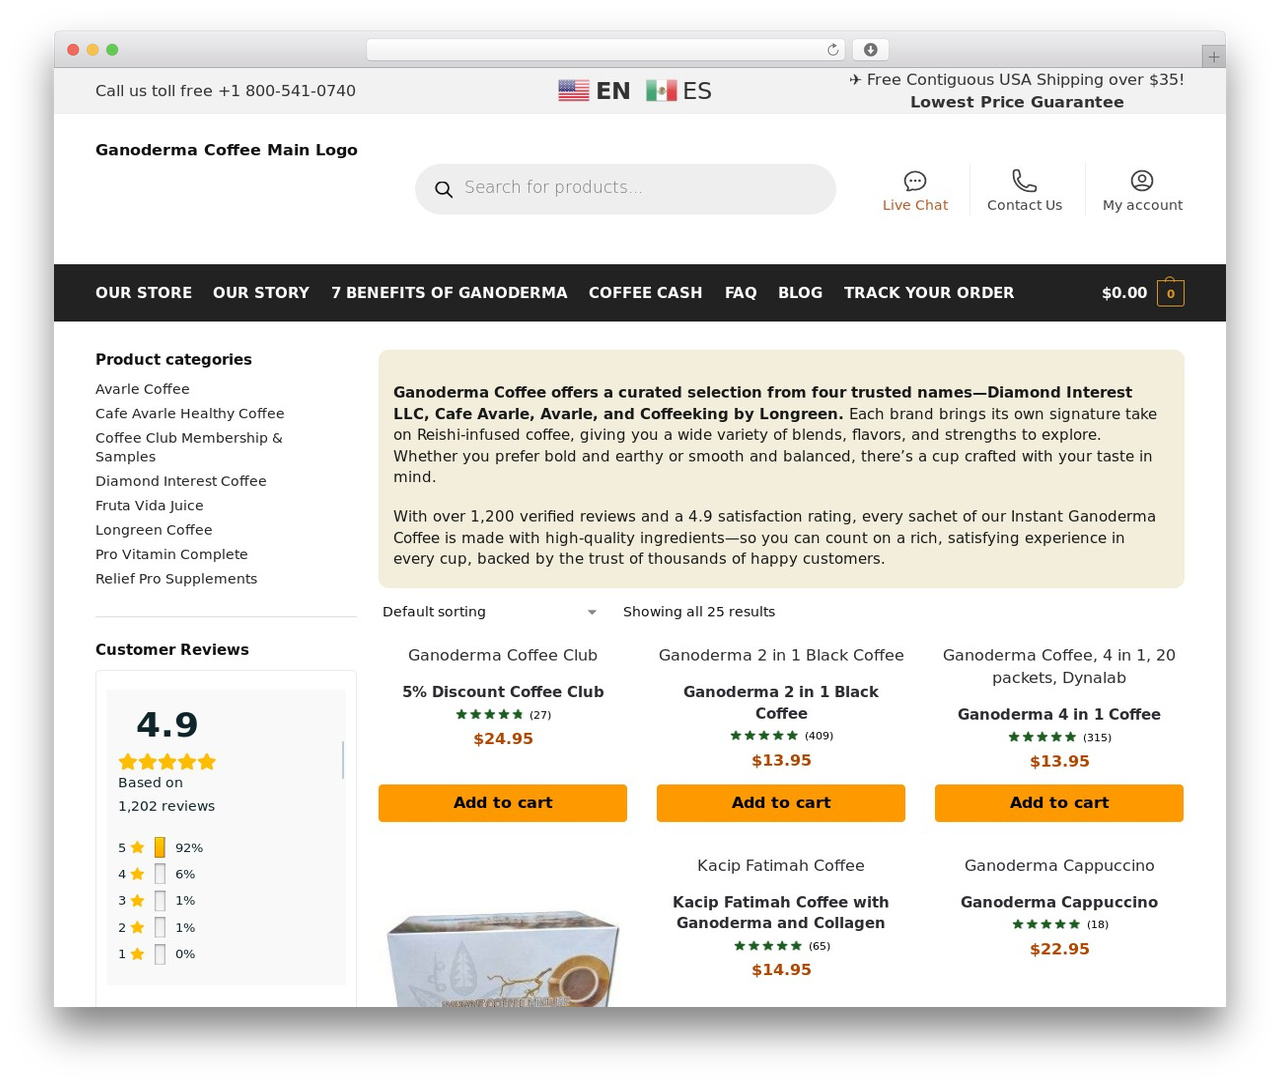Screen dimensions: 1280x1084
Task: Add Ganoderma 2 in 1 Black Coffee to cart
Action: tap(781, 803)
